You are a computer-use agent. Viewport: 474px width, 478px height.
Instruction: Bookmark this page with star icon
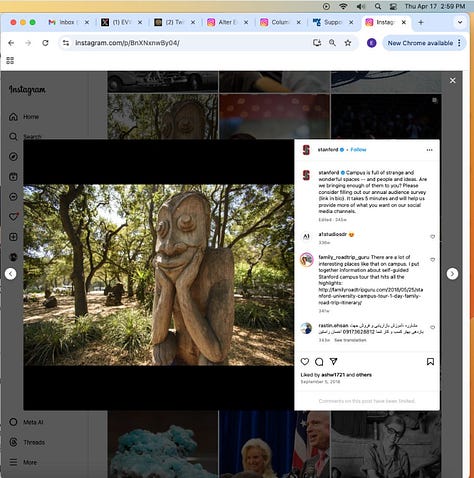tap(348, 43)
